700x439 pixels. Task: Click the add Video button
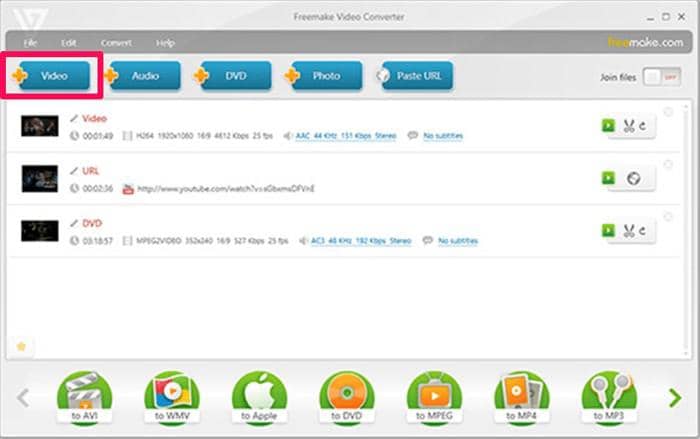pos(52,75)
